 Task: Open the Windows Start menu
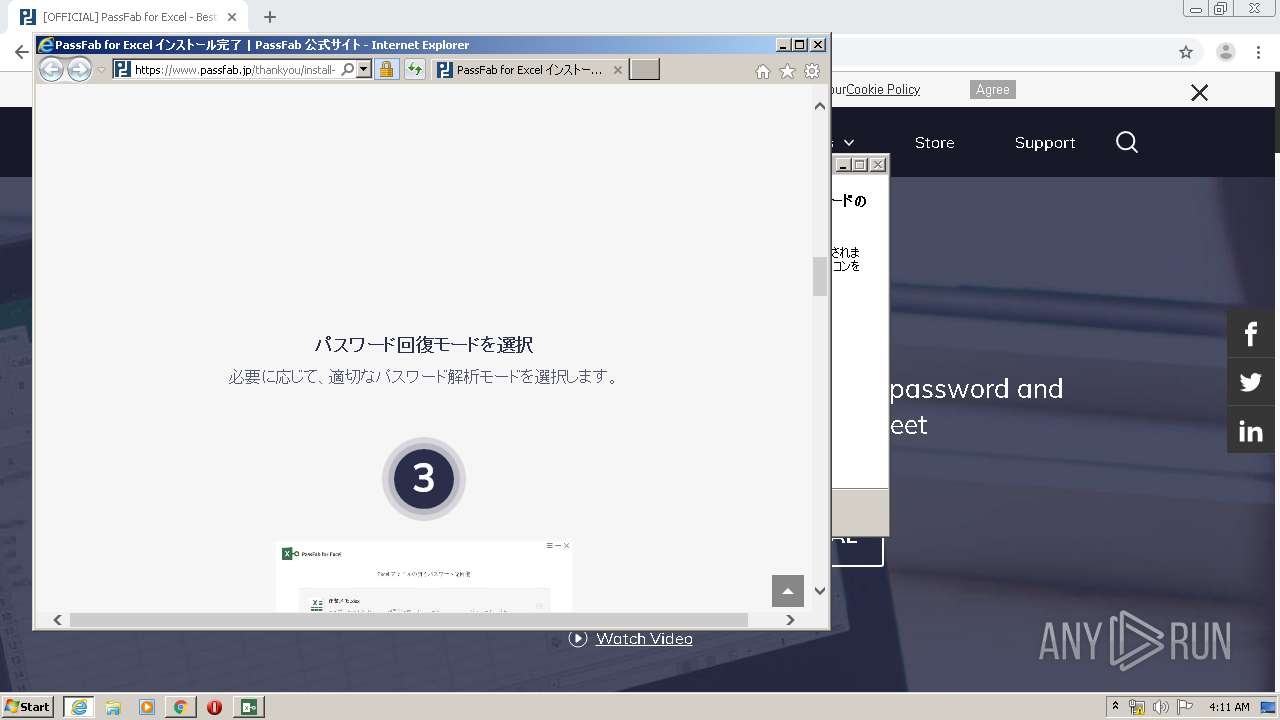pos(27,706)
